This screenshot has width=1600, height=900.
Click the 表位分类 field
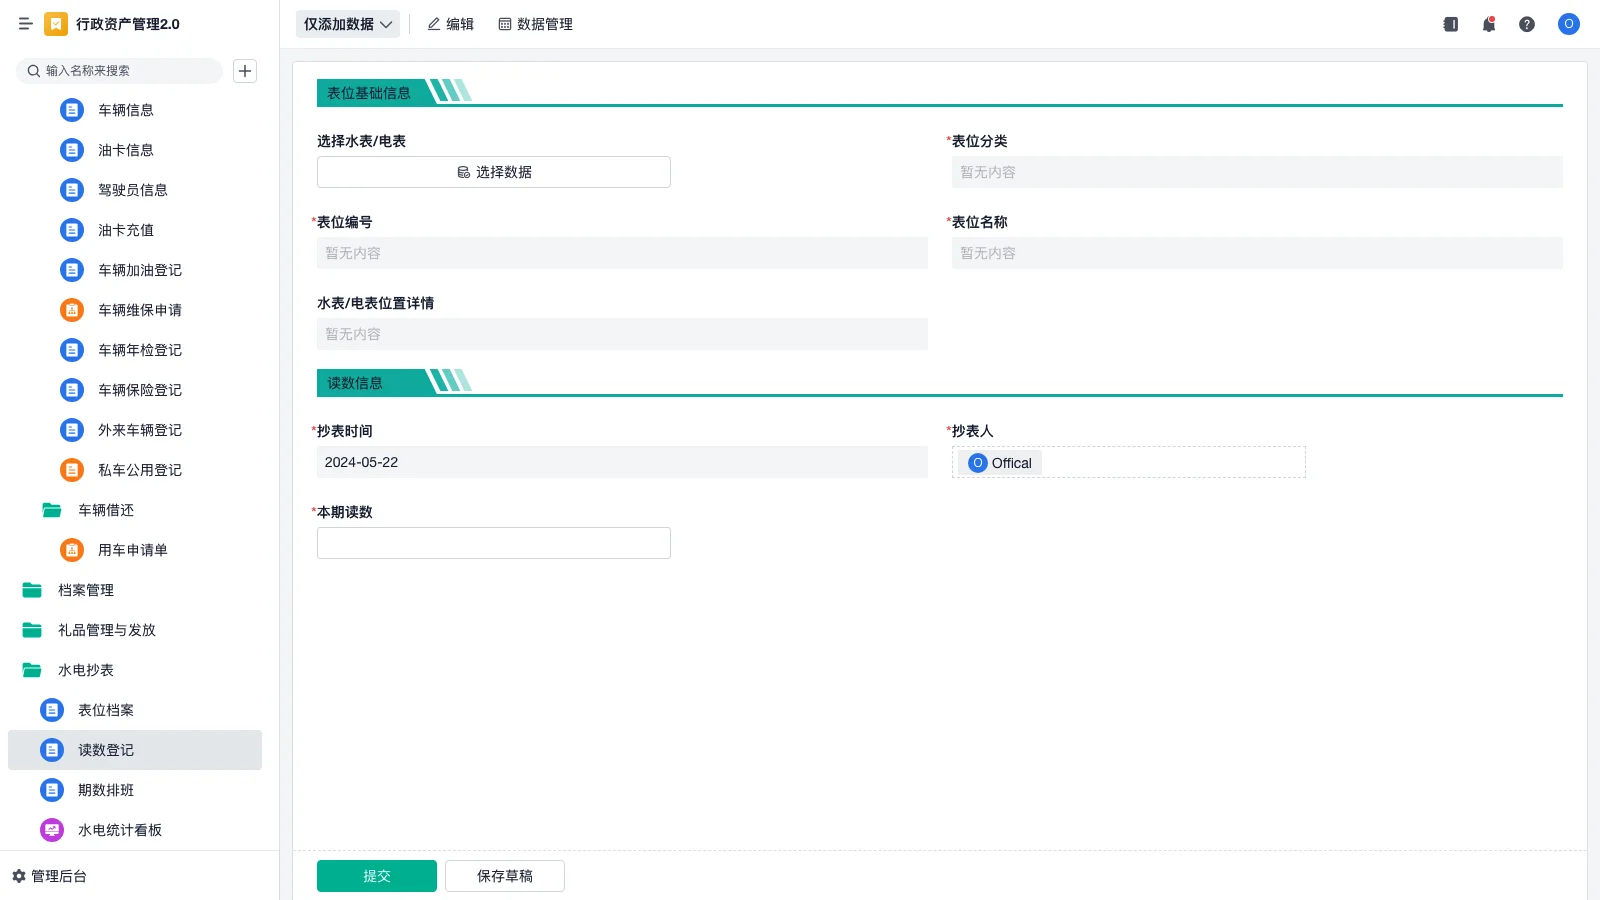[1257, 172]
